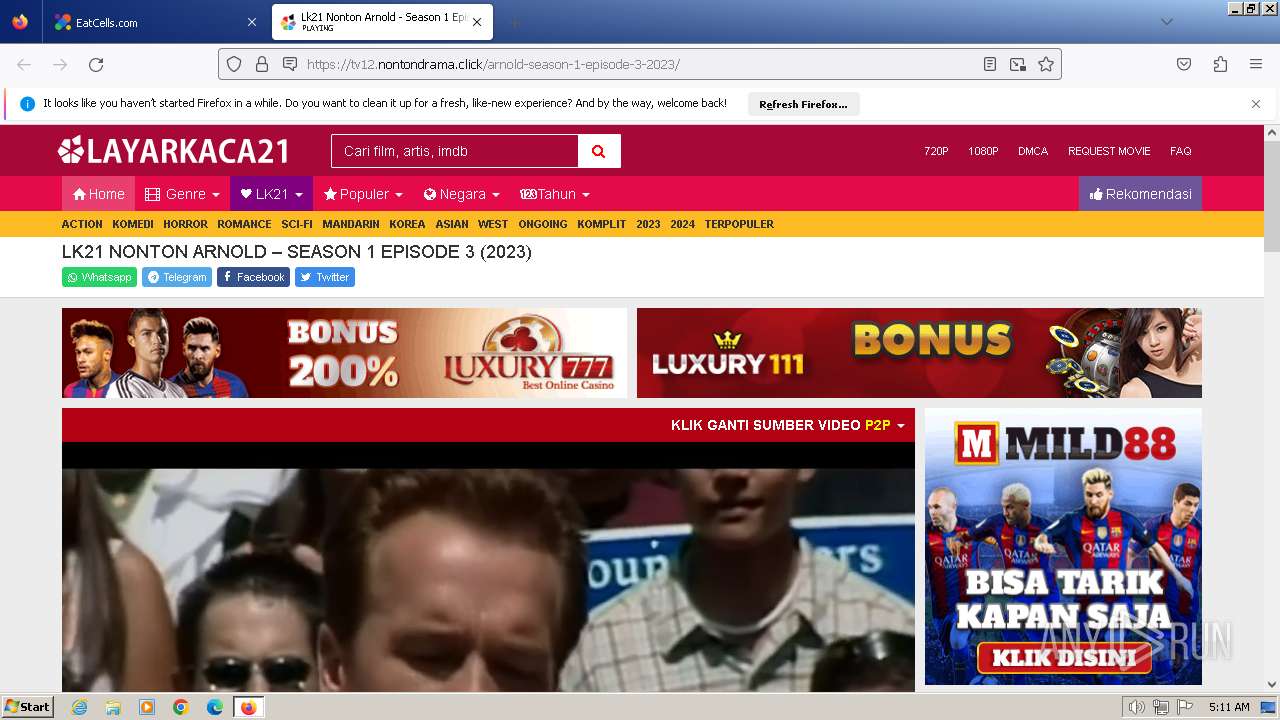Expand the Tahun dropdown
This screenshot has width=1280, height=720.
click(555, 194)
